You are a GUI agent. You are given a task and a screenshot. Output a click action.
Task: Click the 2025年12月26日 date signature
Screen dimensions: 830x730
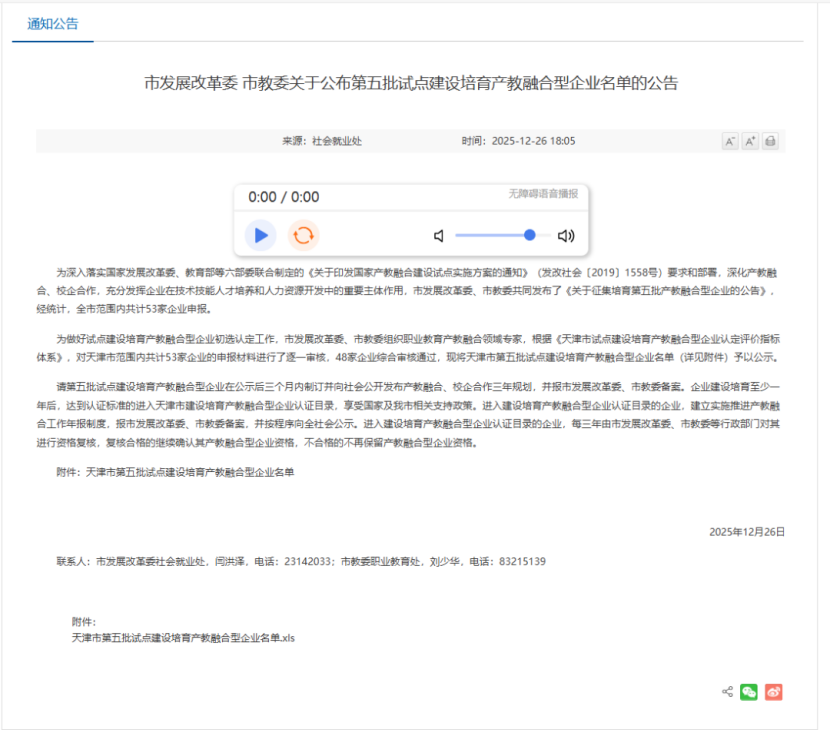point(747,531)
